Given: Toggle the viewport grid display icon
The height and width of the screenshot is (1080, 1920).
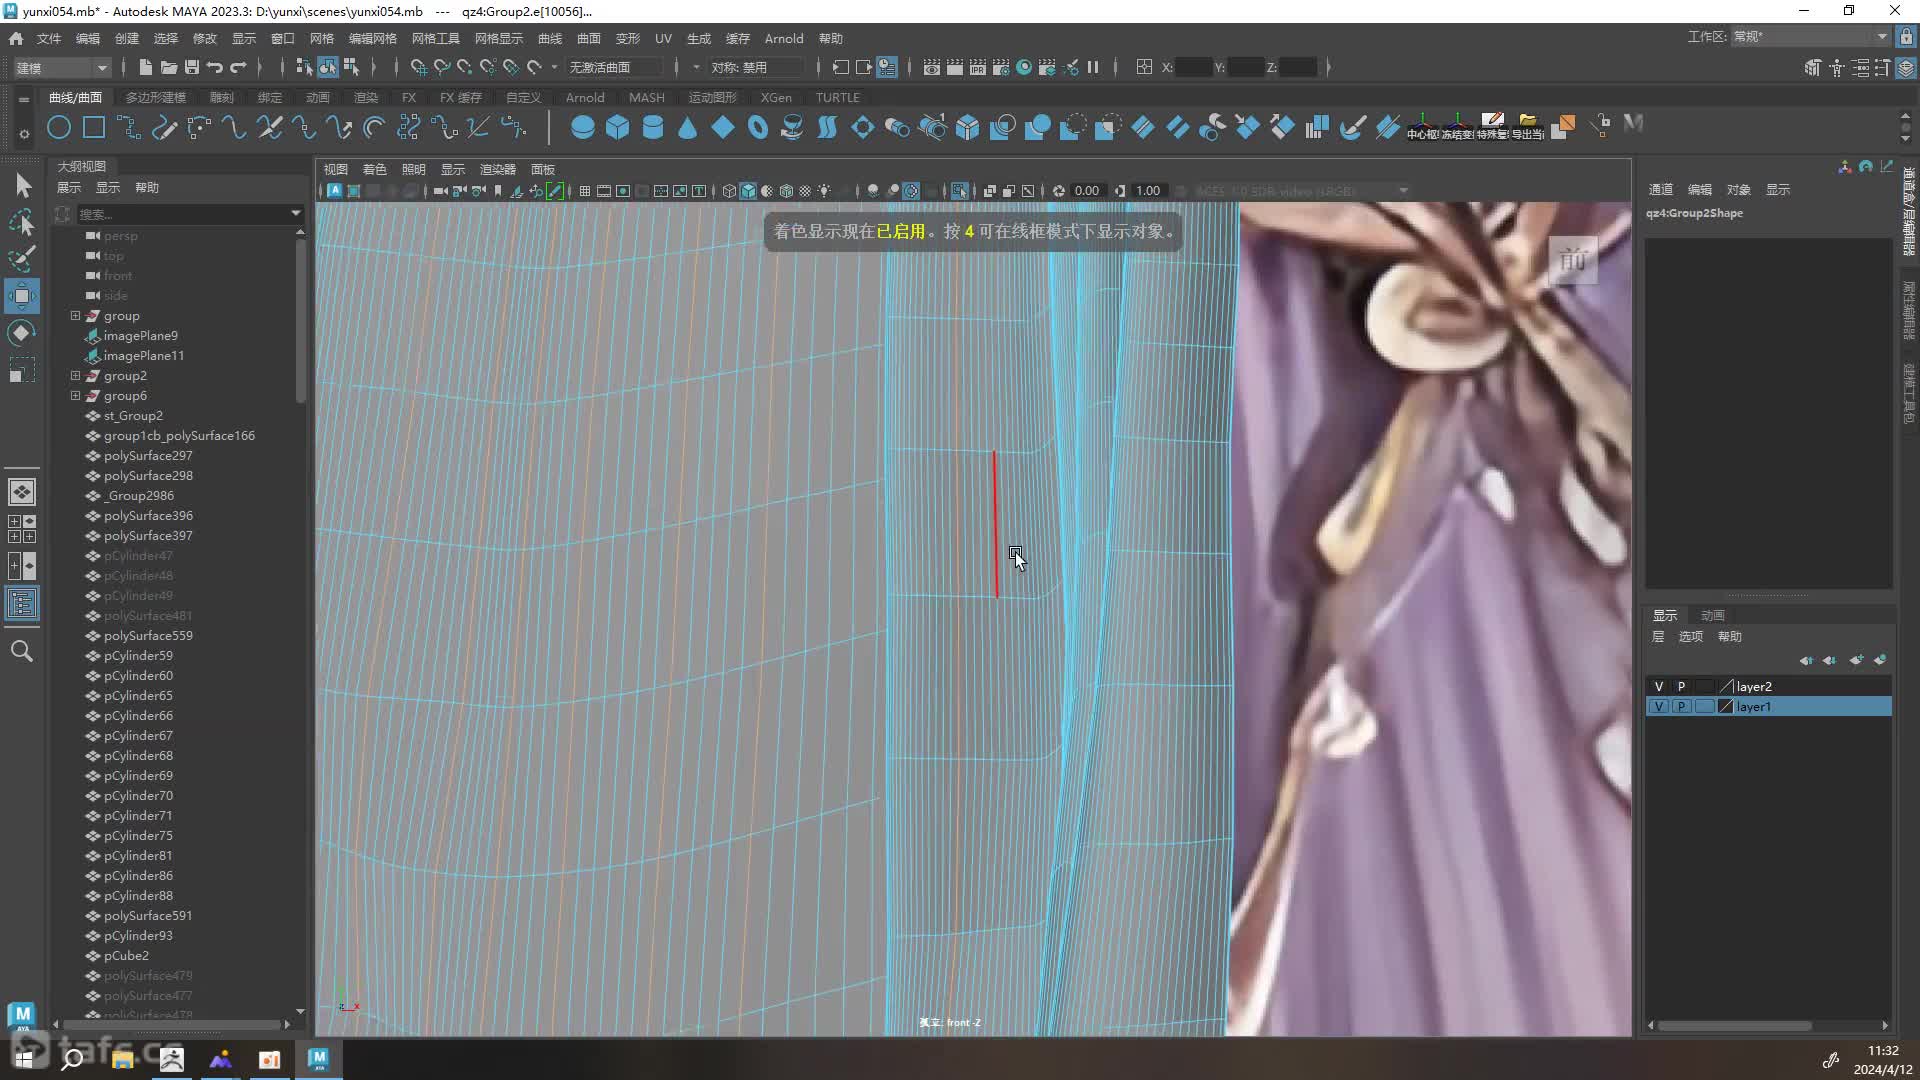Looking at the screenshot, I should tap(585, 191).
